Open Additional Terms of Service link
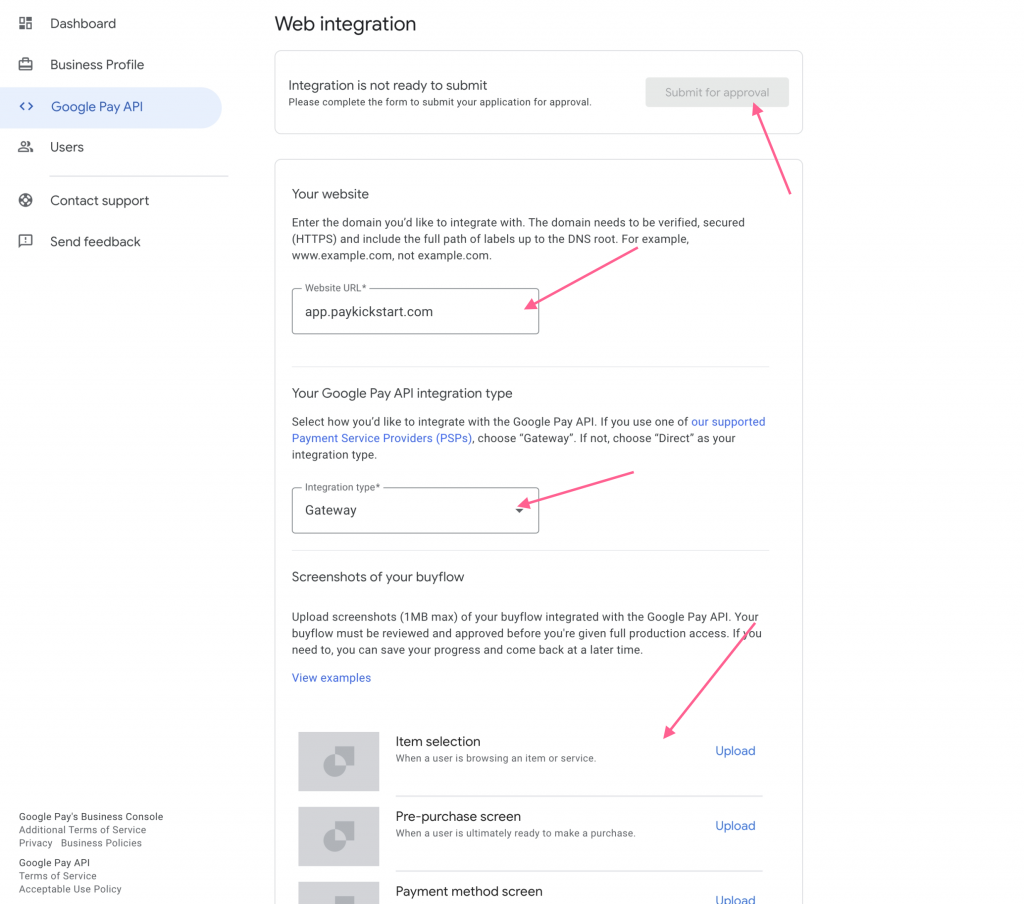This screenshot has width=1024, height=904. pyautogui.click(x=82, y=830)
